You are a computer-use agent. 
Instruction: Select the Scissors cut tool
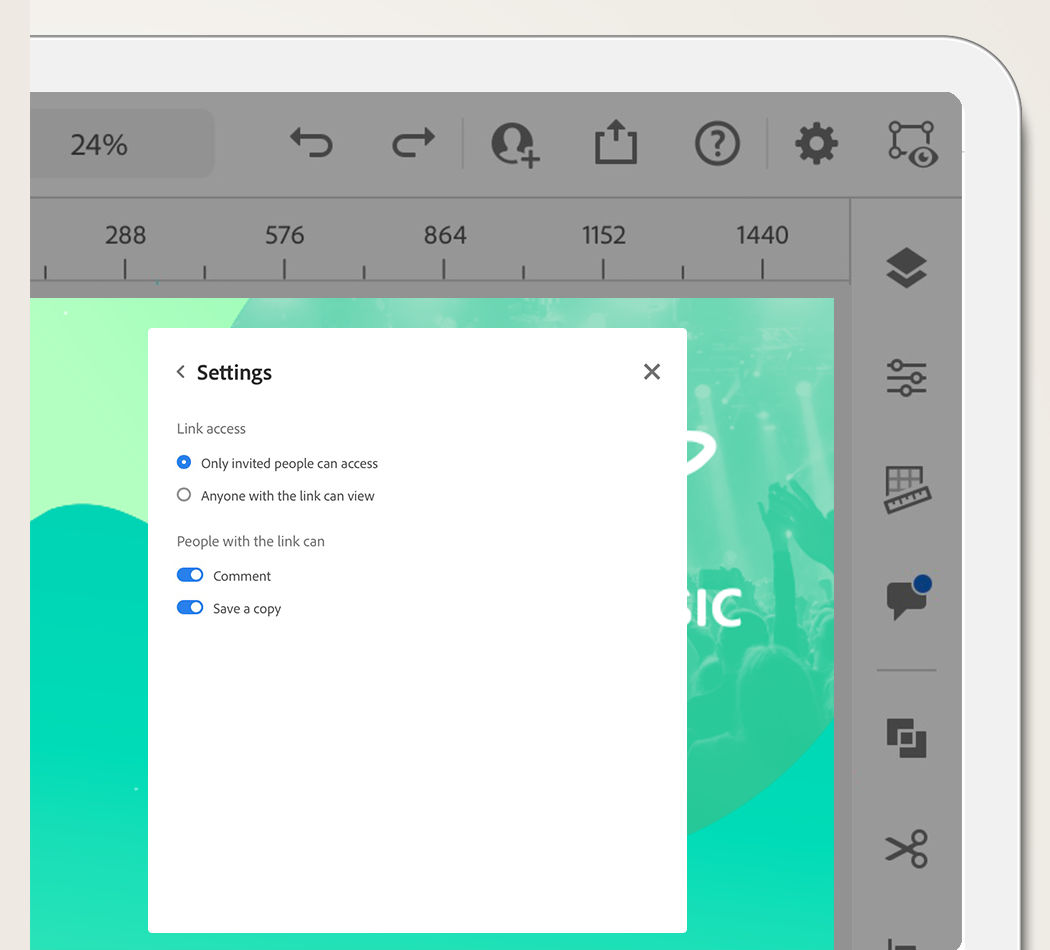click(x=906, y=849)
